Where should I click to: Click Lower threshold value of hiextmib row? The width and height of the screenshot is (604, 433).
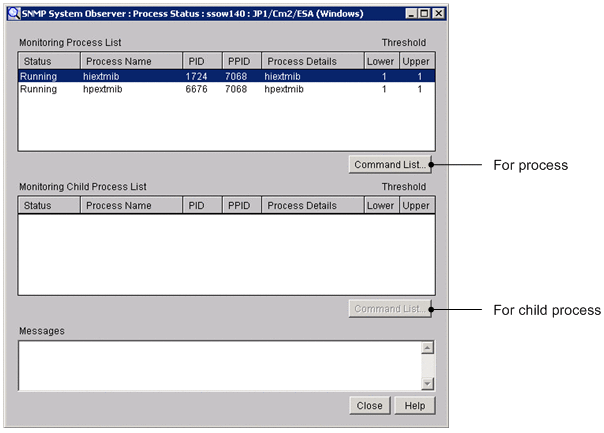point(384,76)
